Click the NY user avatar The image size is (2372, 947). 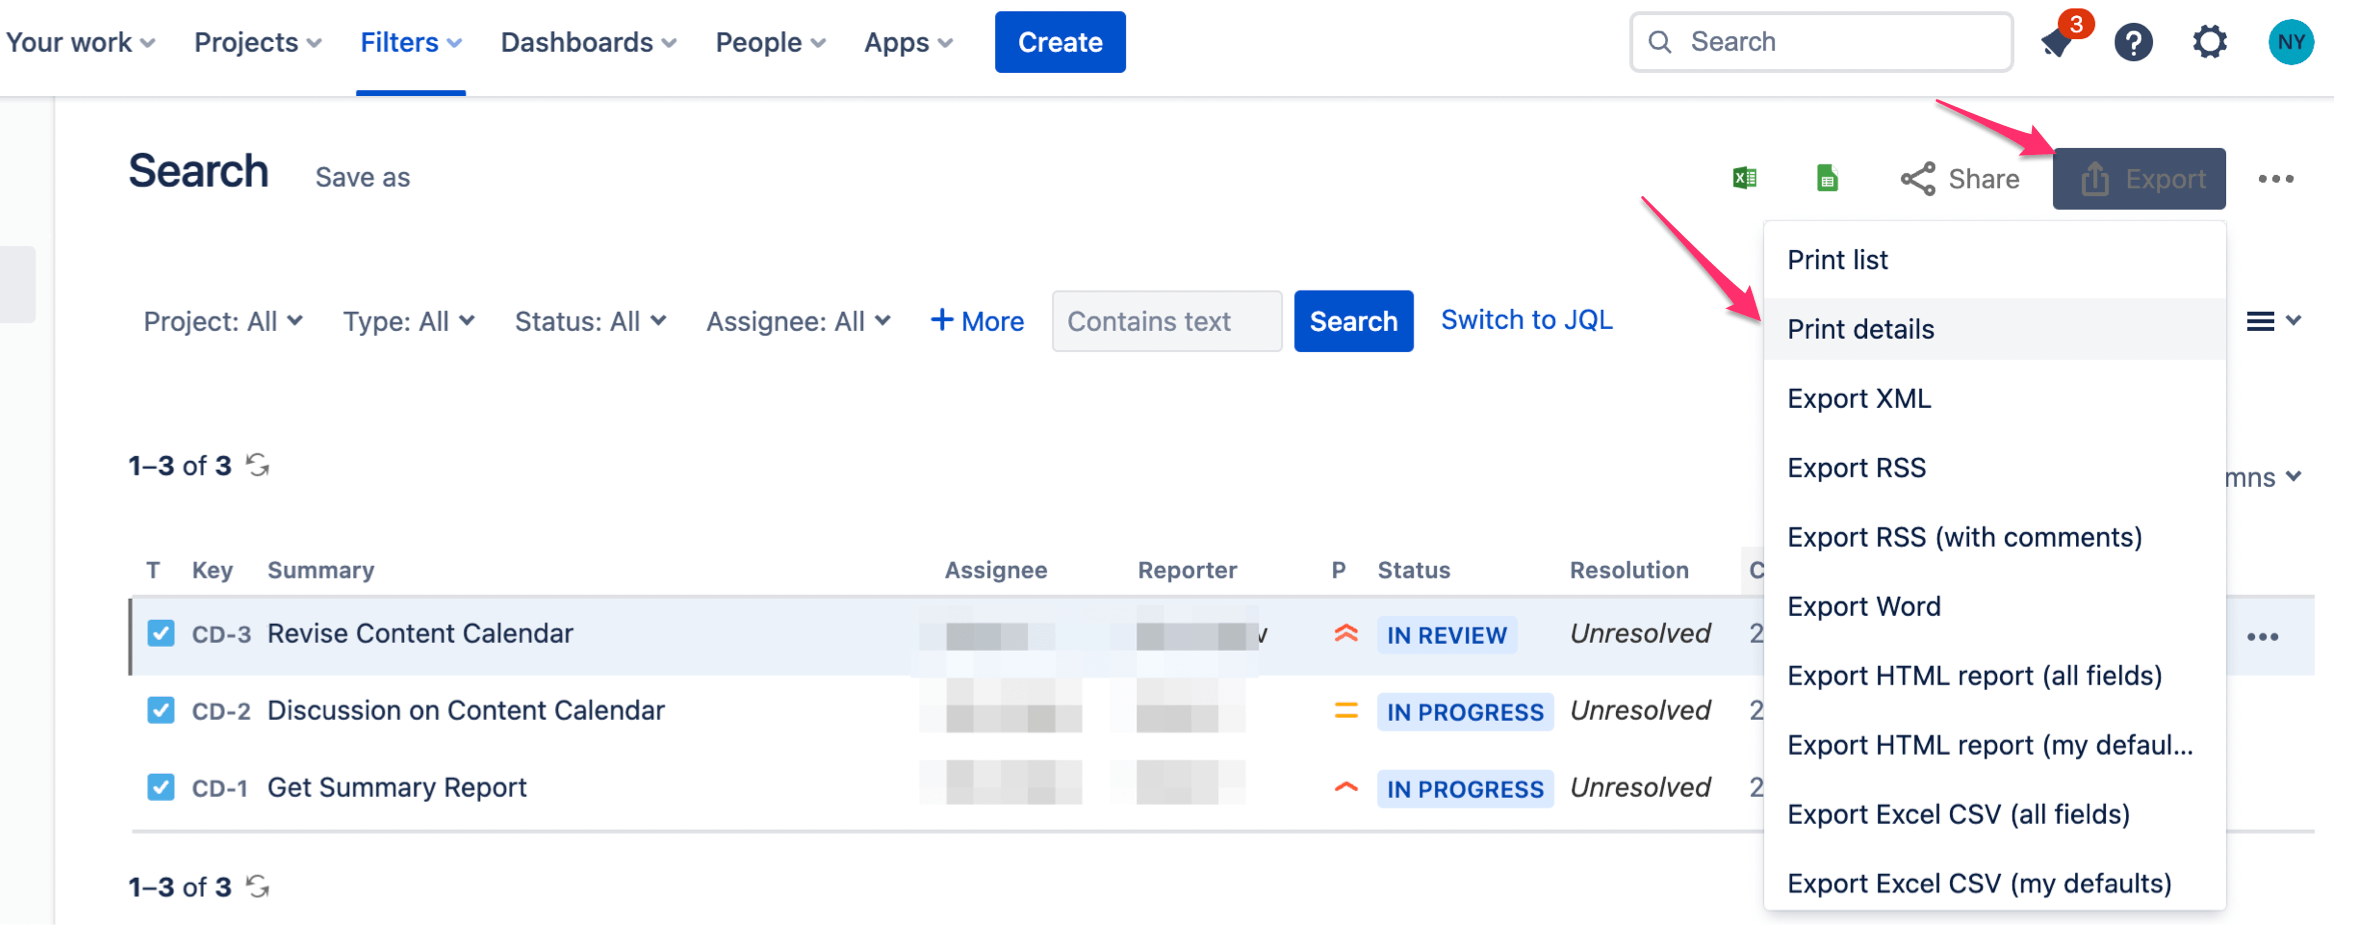(x=2291, y=42)
